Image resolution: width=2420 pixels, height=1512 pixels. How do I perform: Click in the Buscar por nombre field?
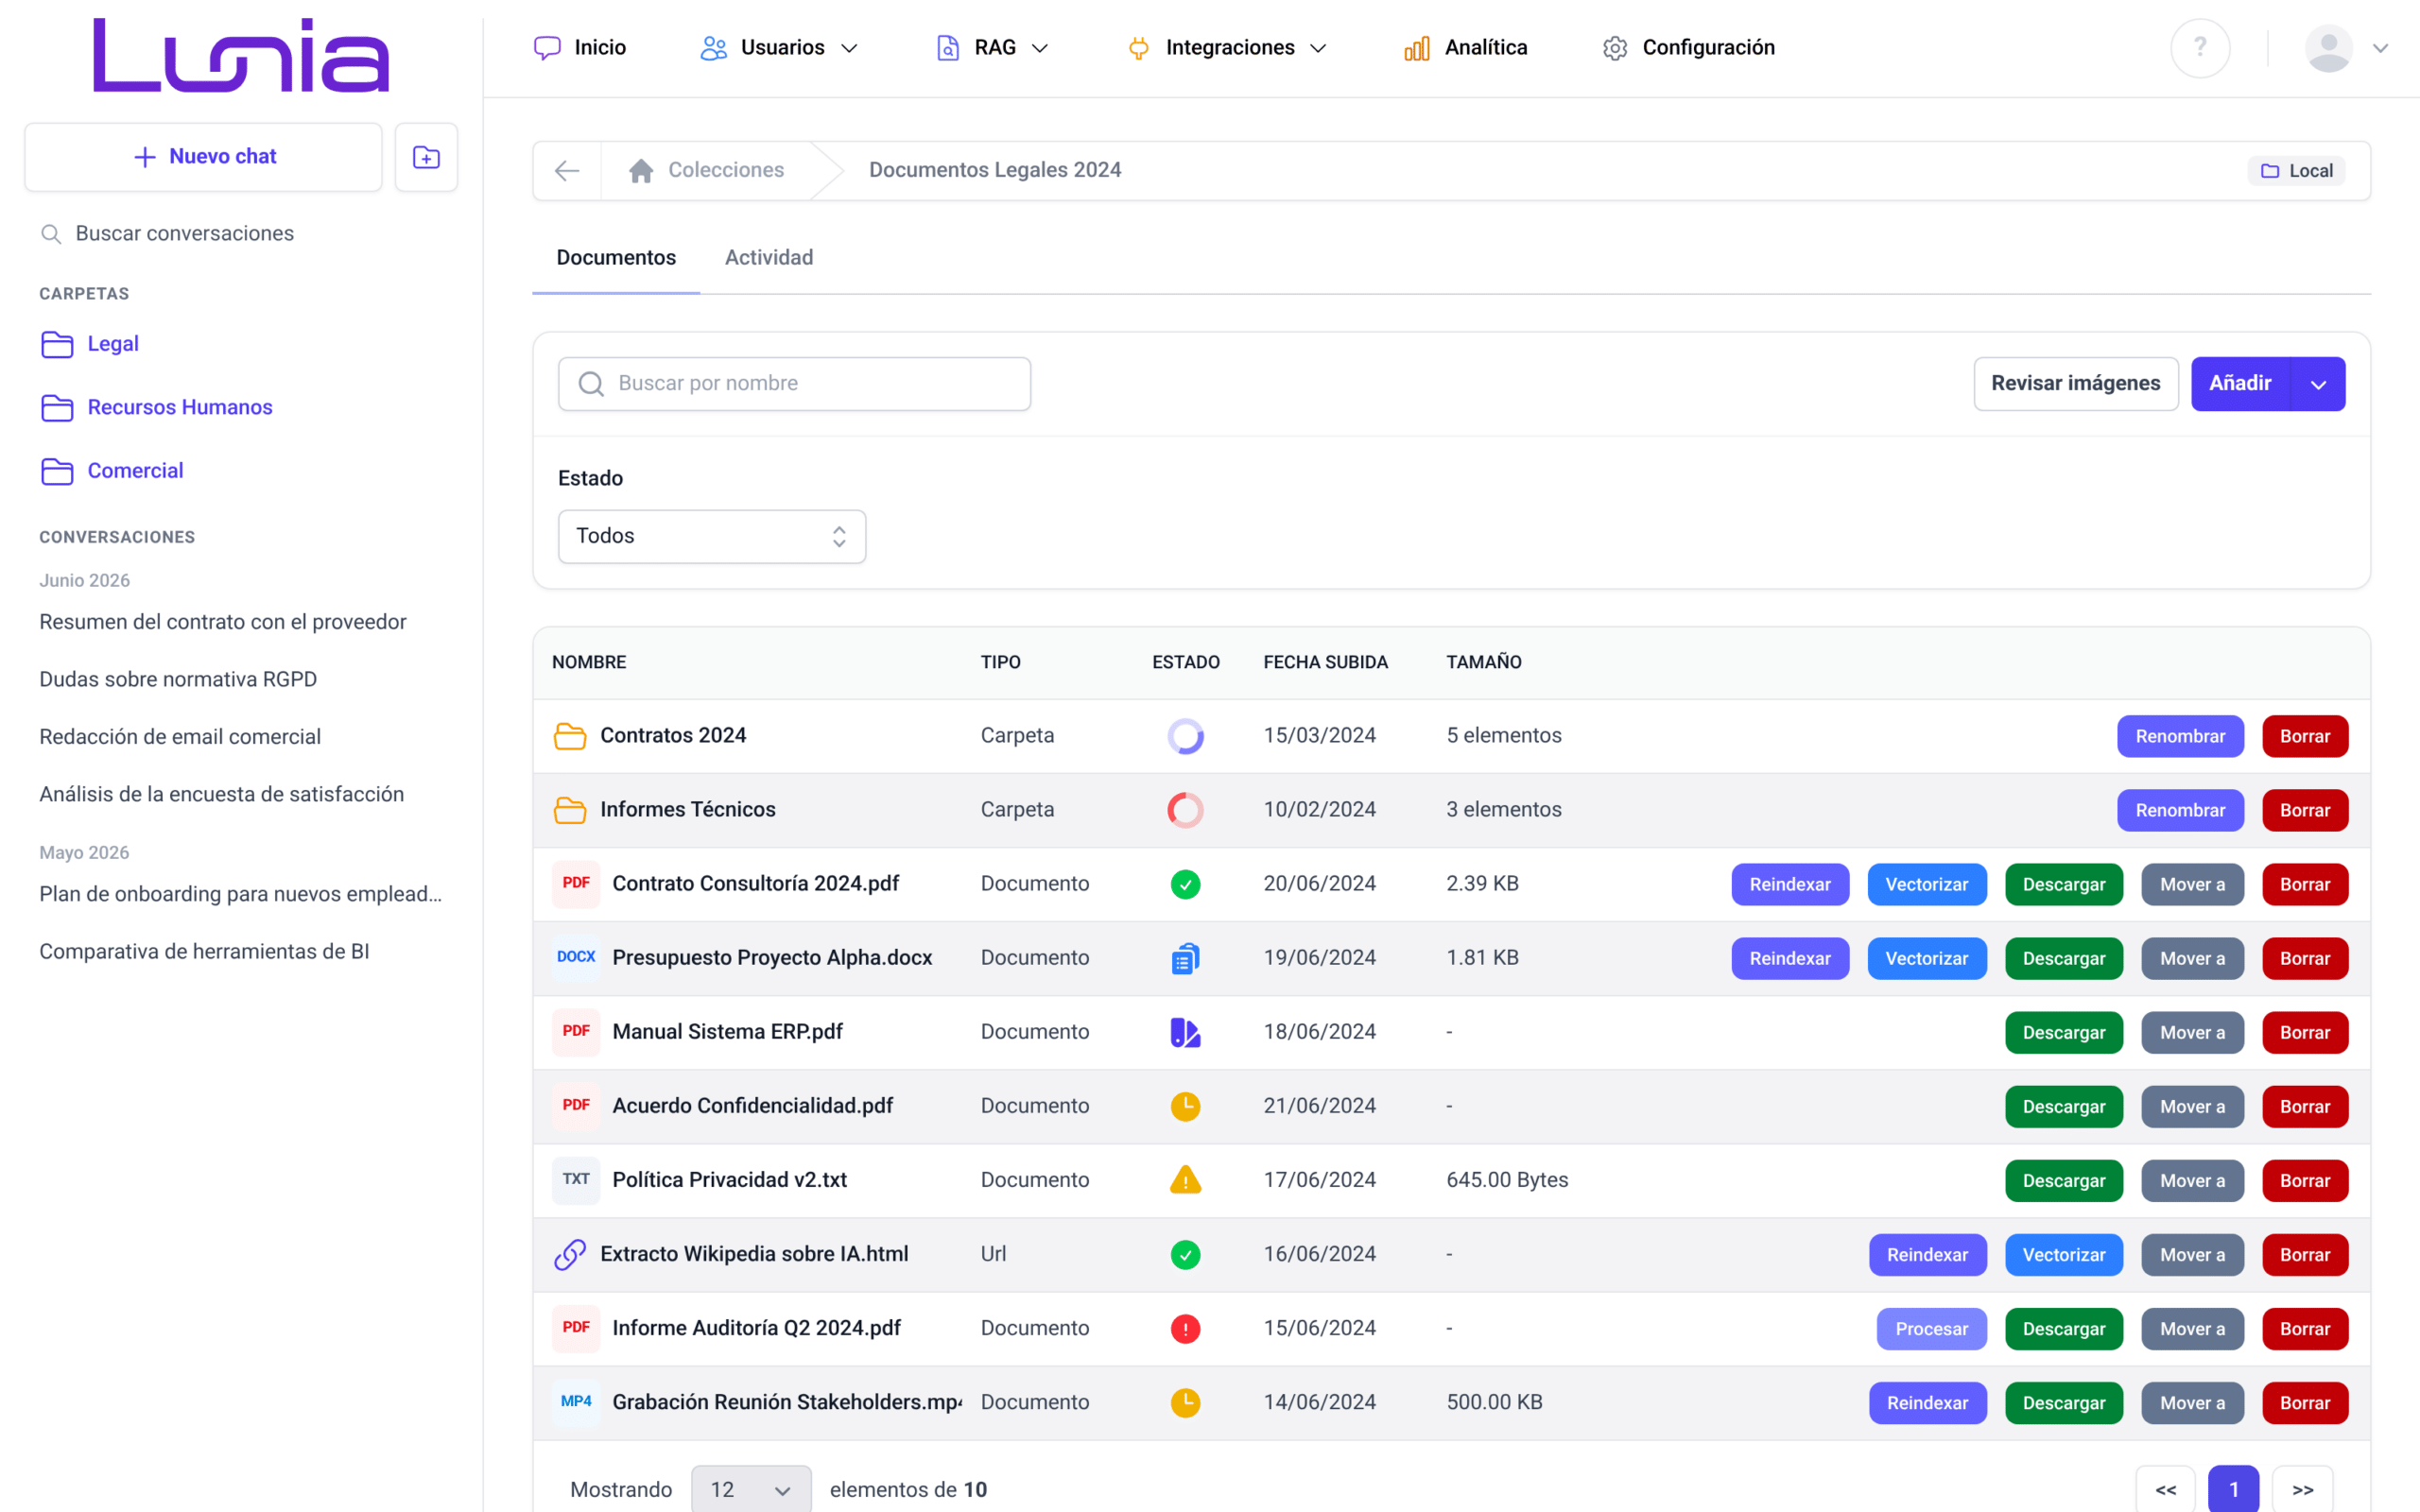[794, 384]
